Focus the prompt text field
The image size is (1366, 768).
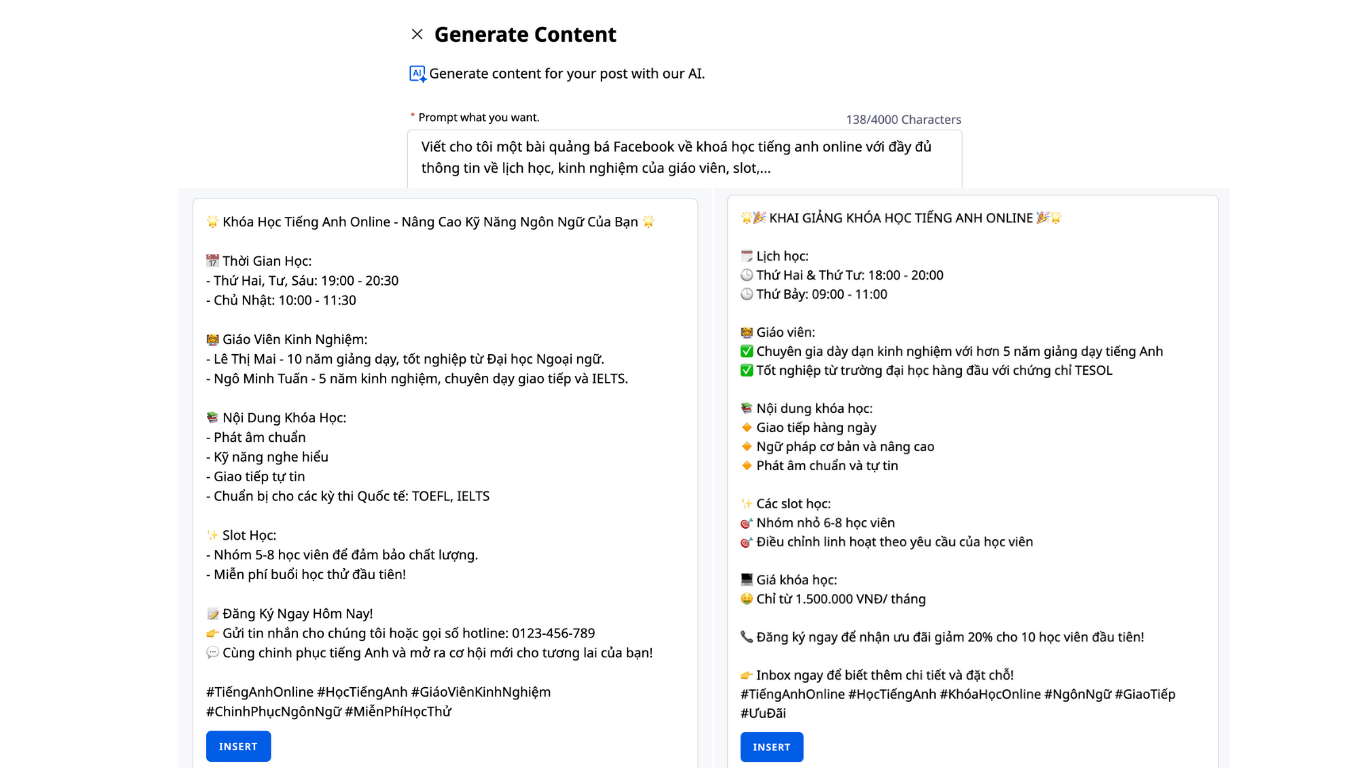684,158
